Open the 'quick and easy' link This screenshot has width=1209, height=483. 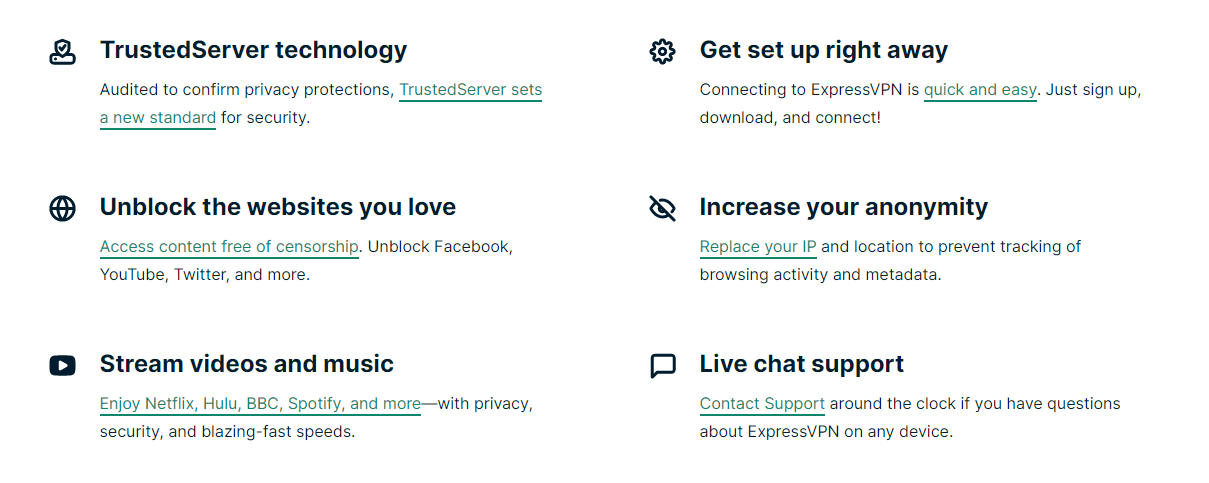(980, 90)
